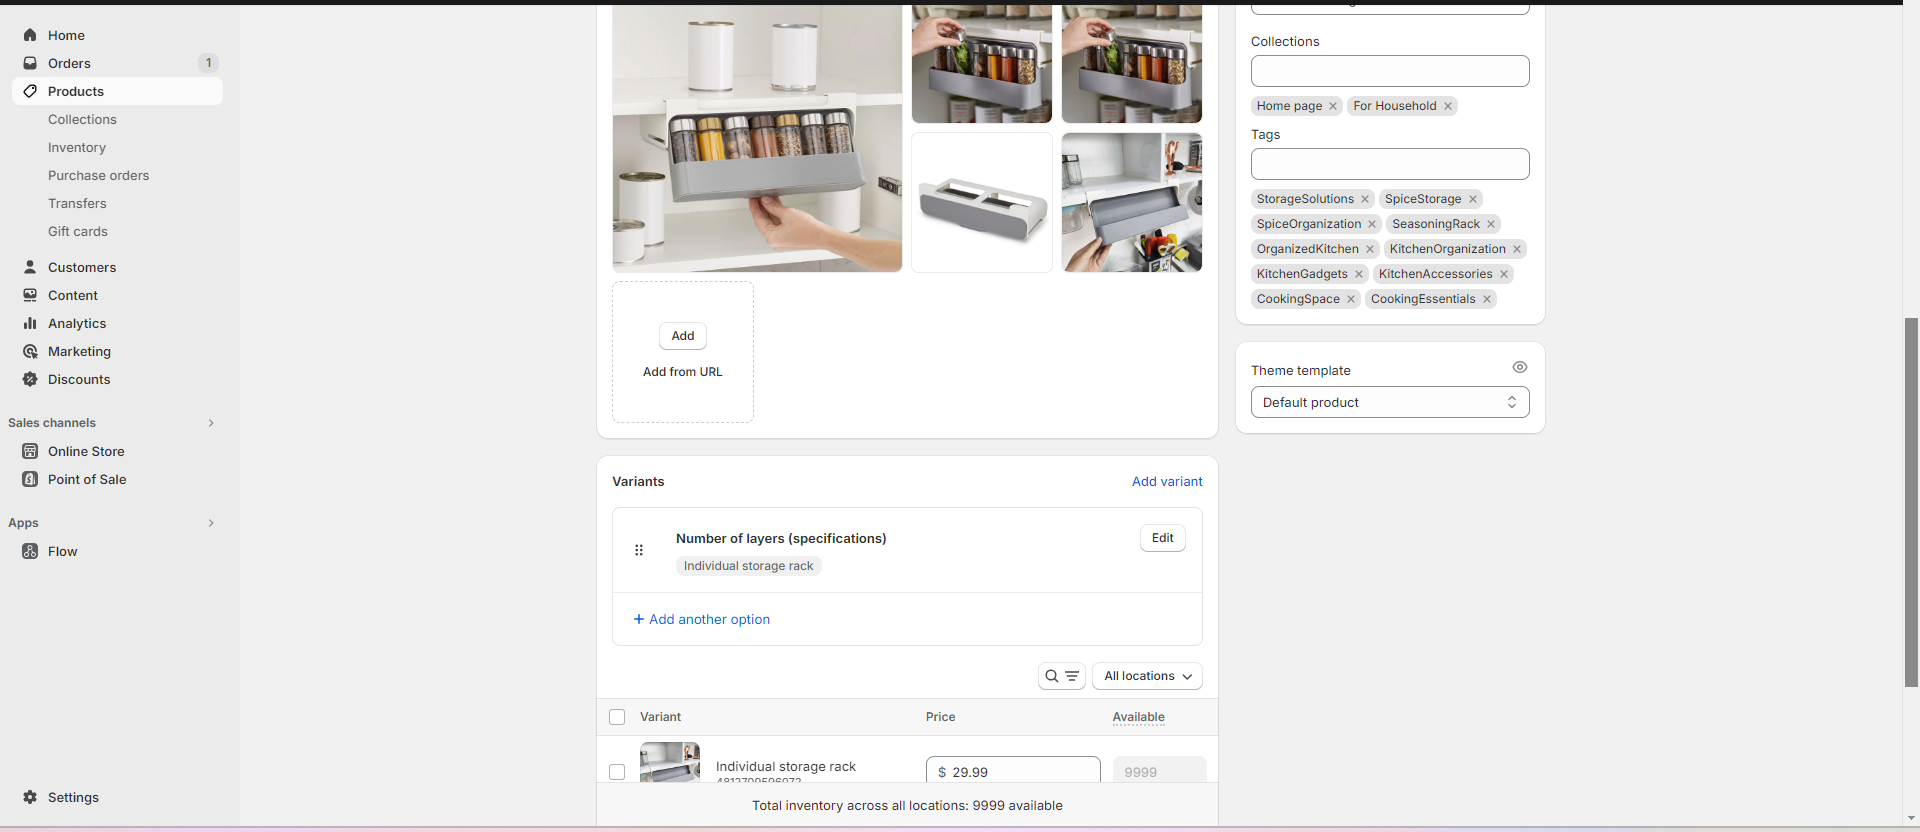
Task: Toggle the select-all variants checkbox
Action: pyautogui.click(x=617, y=717)
